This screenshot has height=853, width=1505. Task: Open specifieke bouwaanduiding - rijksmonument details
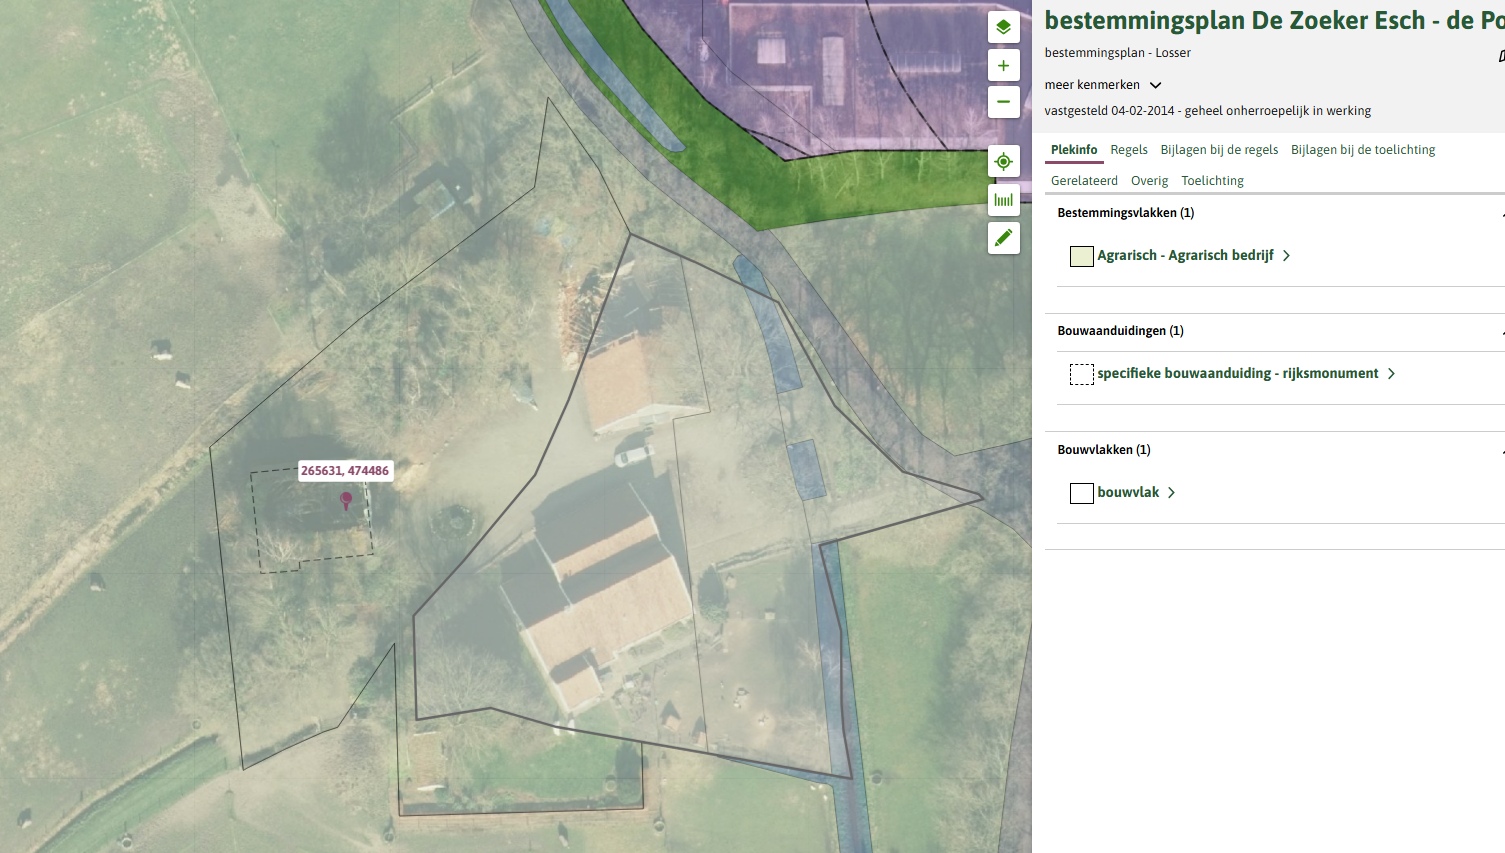coord(1238,374)
